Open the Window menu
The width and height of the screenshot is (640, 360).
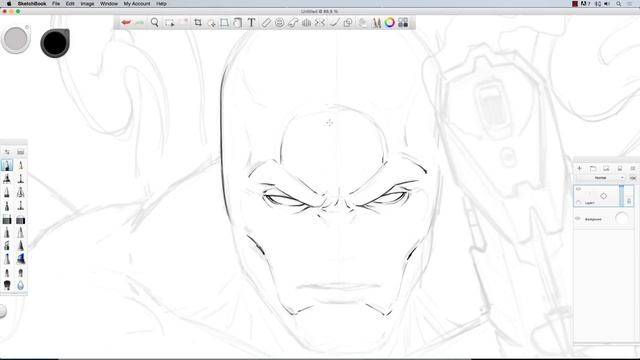pyautogui.click(x=109, y=4)
